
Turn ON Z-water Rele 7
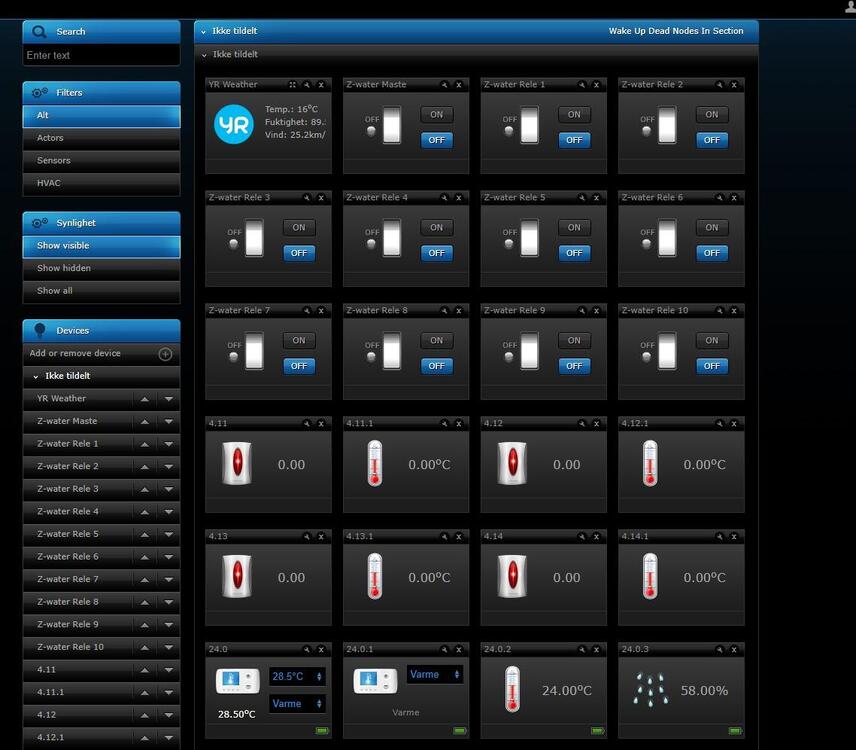[x=299, y=341]
